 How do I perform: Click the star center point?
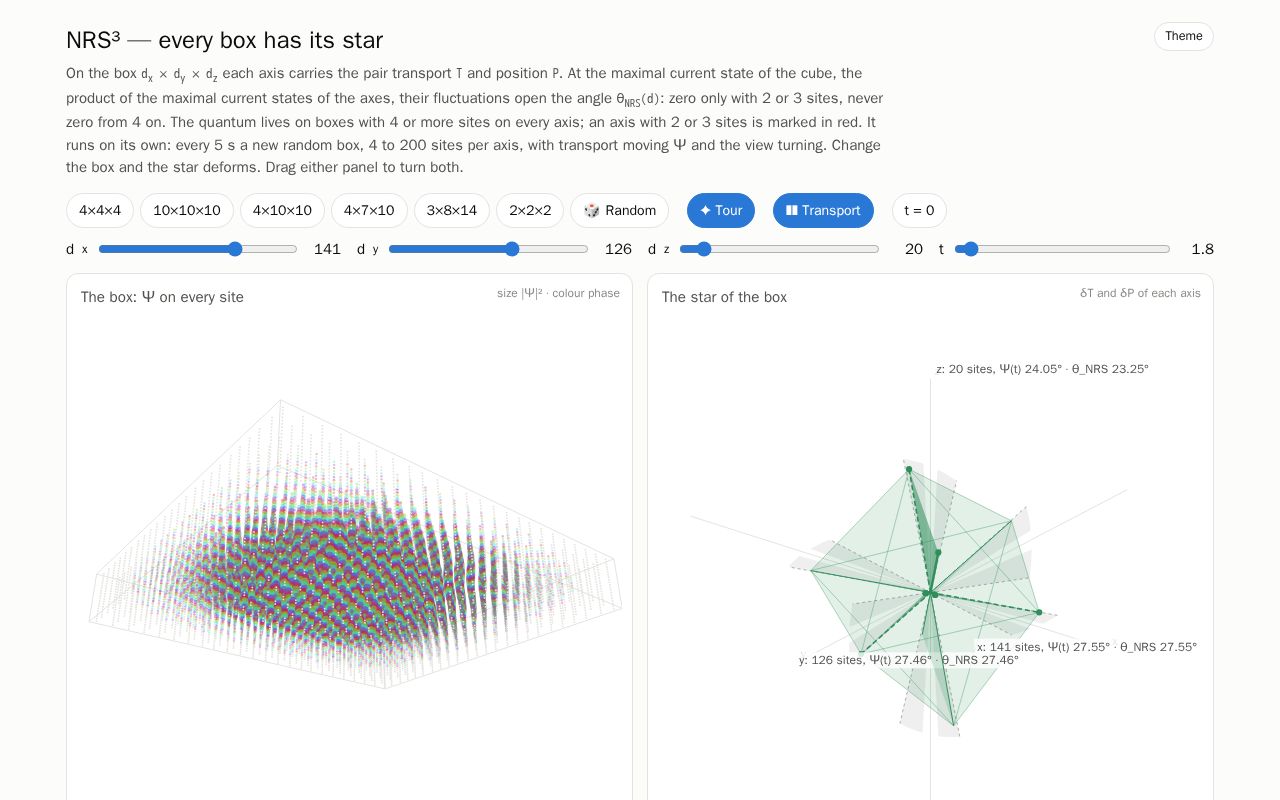click(930, 593)
